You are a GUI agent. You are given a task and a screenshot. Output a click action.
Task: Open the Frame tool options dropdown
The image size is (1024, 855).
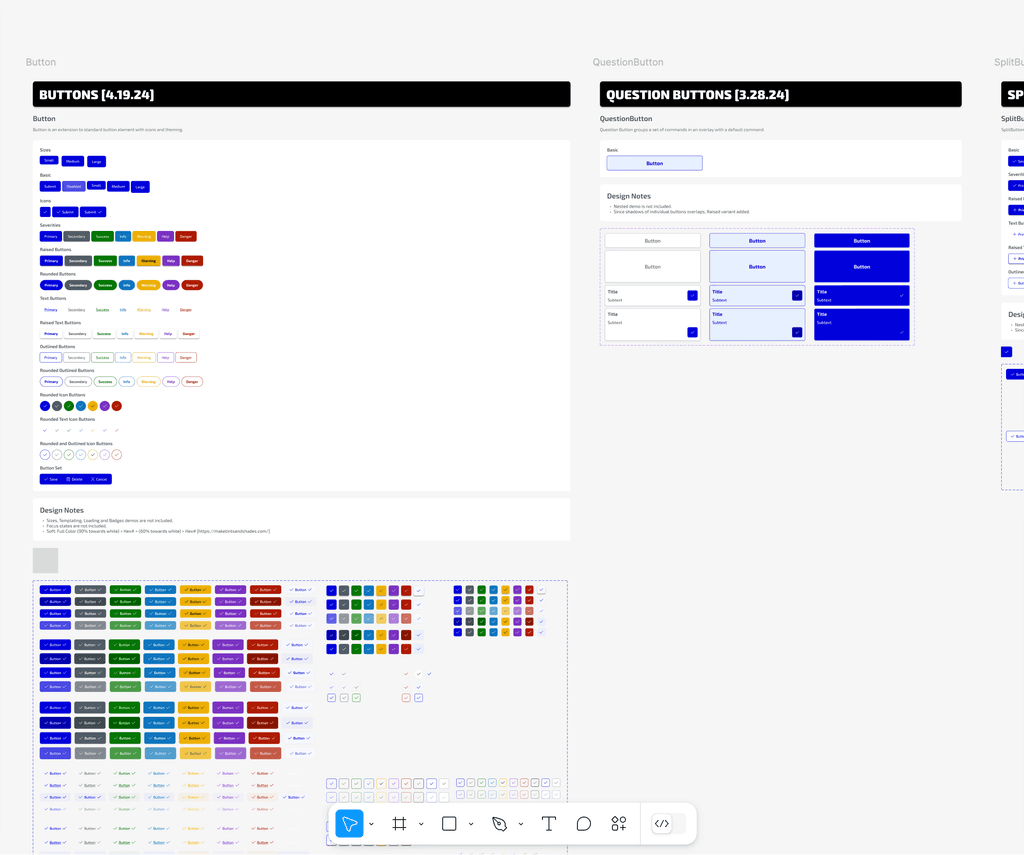[421, 824]
